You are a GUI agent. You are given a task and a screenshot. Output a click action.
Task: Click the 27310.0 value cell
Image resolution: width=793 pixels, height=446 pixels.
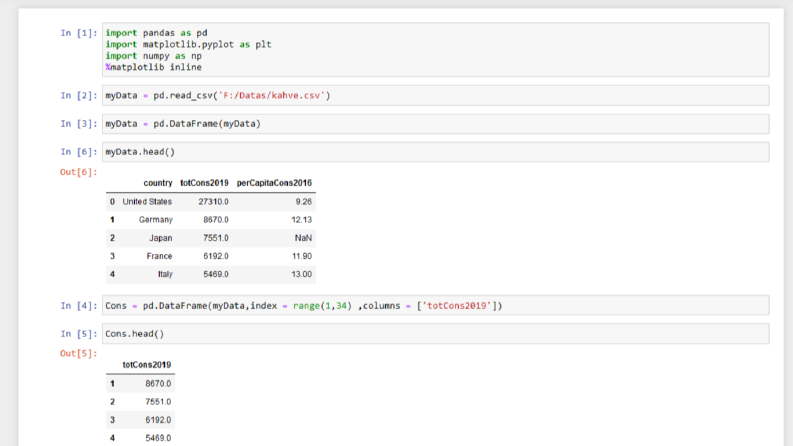213,202
